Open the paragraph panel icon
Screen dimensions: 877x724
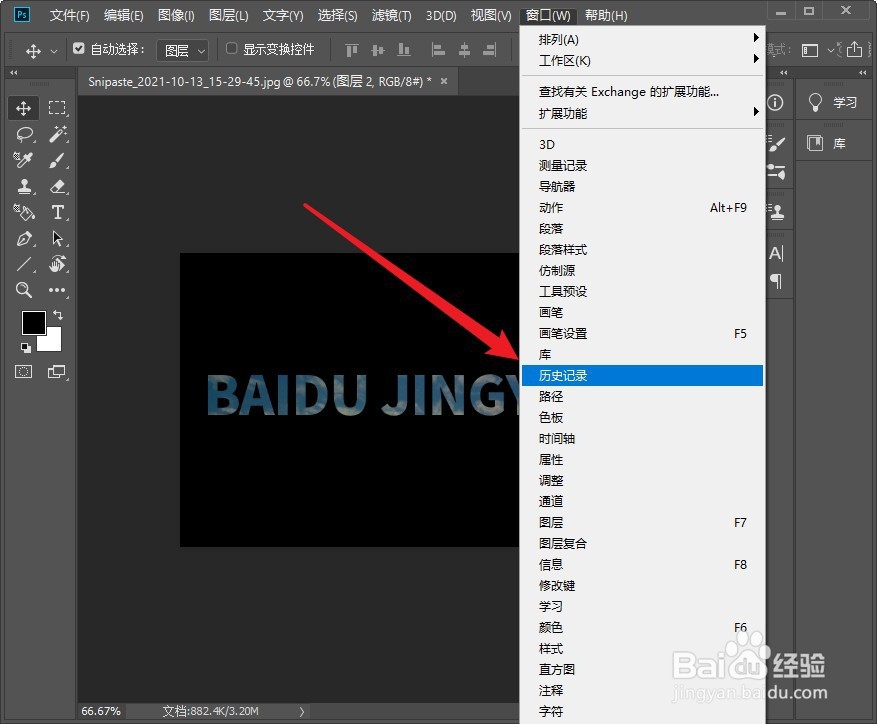[x=776, y=280]
